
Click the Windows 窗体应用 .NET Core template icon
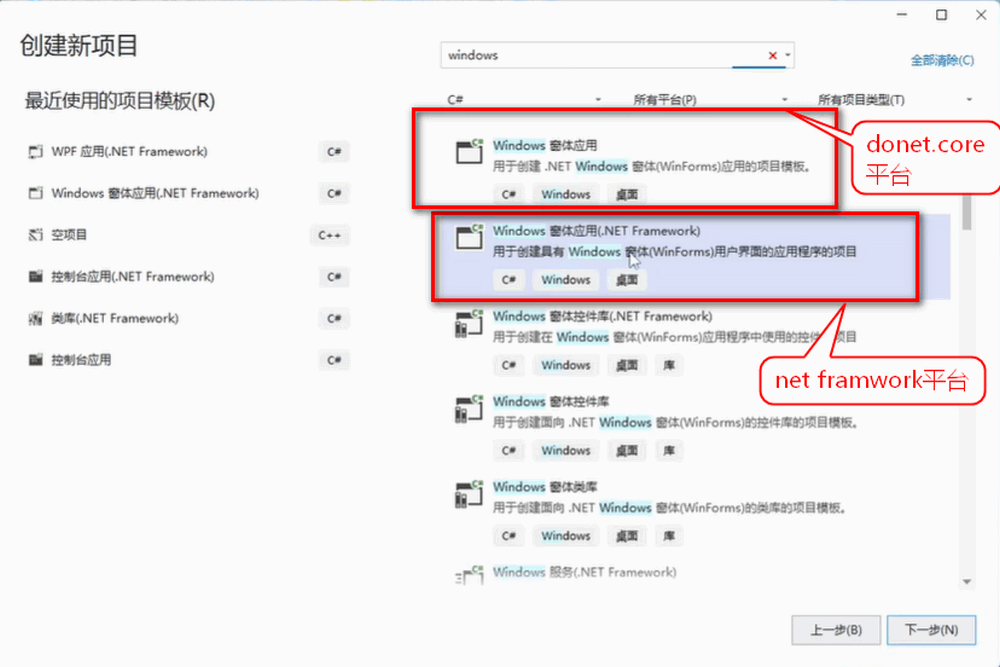pyautogui.click(x=469, y=152)
